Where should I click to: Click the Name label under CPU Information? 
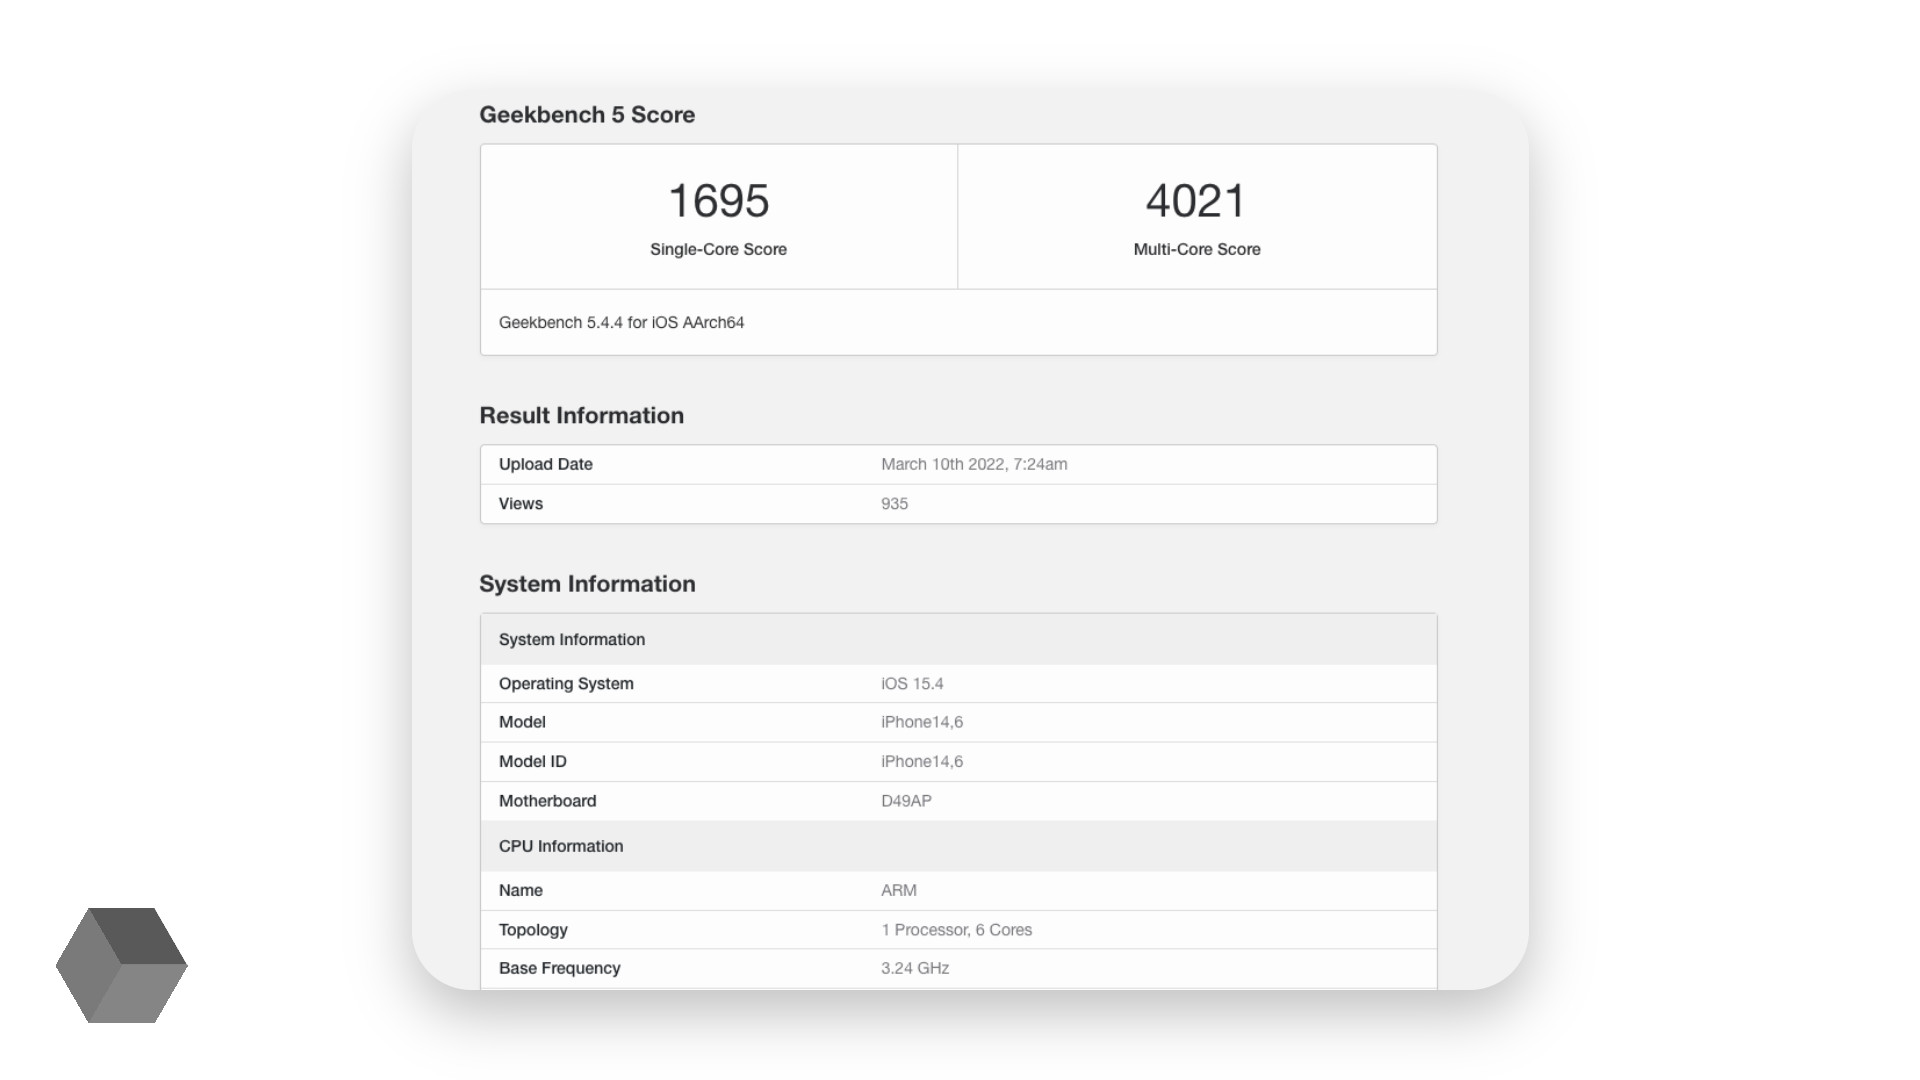[x=521, y=890]
